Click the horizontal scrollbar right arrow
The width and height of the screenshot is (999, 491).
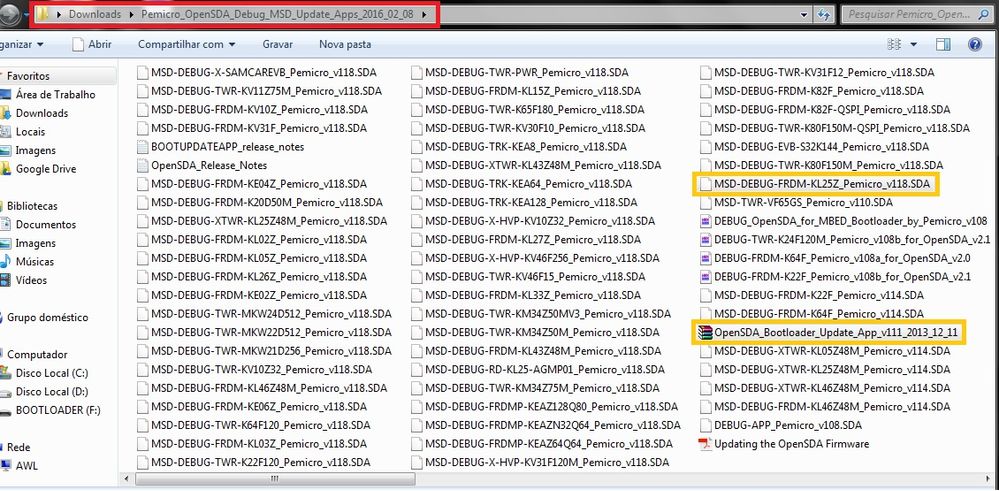pyautogui.click(x=989, y=478)
